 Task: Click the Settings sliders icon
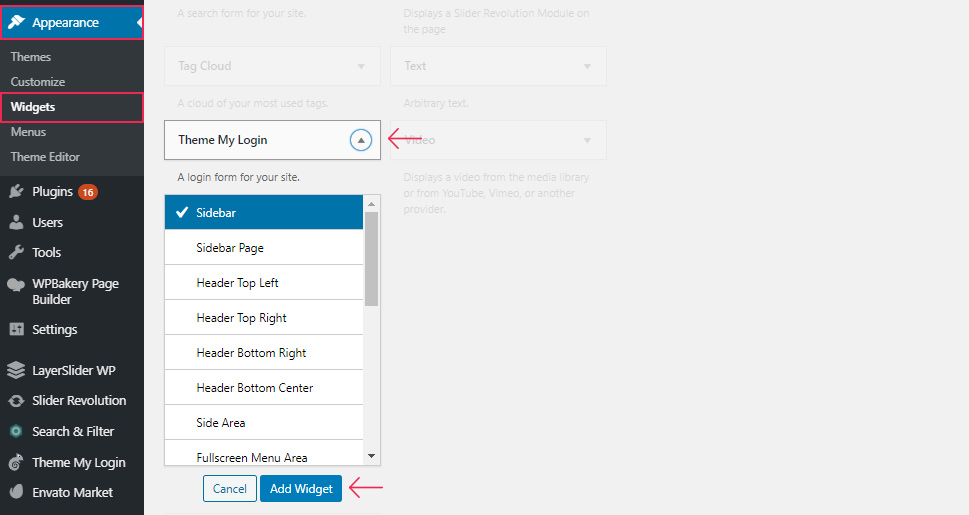pyautogui.click(x=17, y=330)
